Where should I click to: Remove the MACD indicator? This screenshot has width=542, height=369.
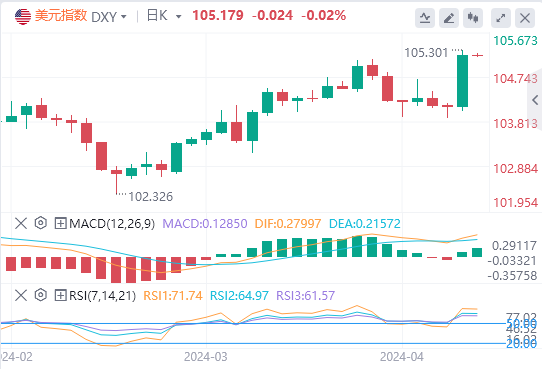(21, 224)
